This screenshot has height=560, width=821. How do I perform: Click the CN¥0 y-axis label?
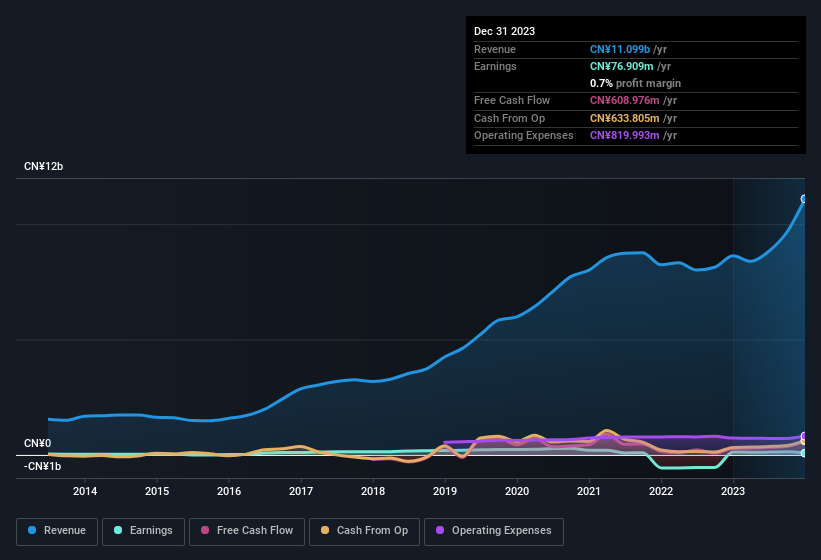coord(38,443)
